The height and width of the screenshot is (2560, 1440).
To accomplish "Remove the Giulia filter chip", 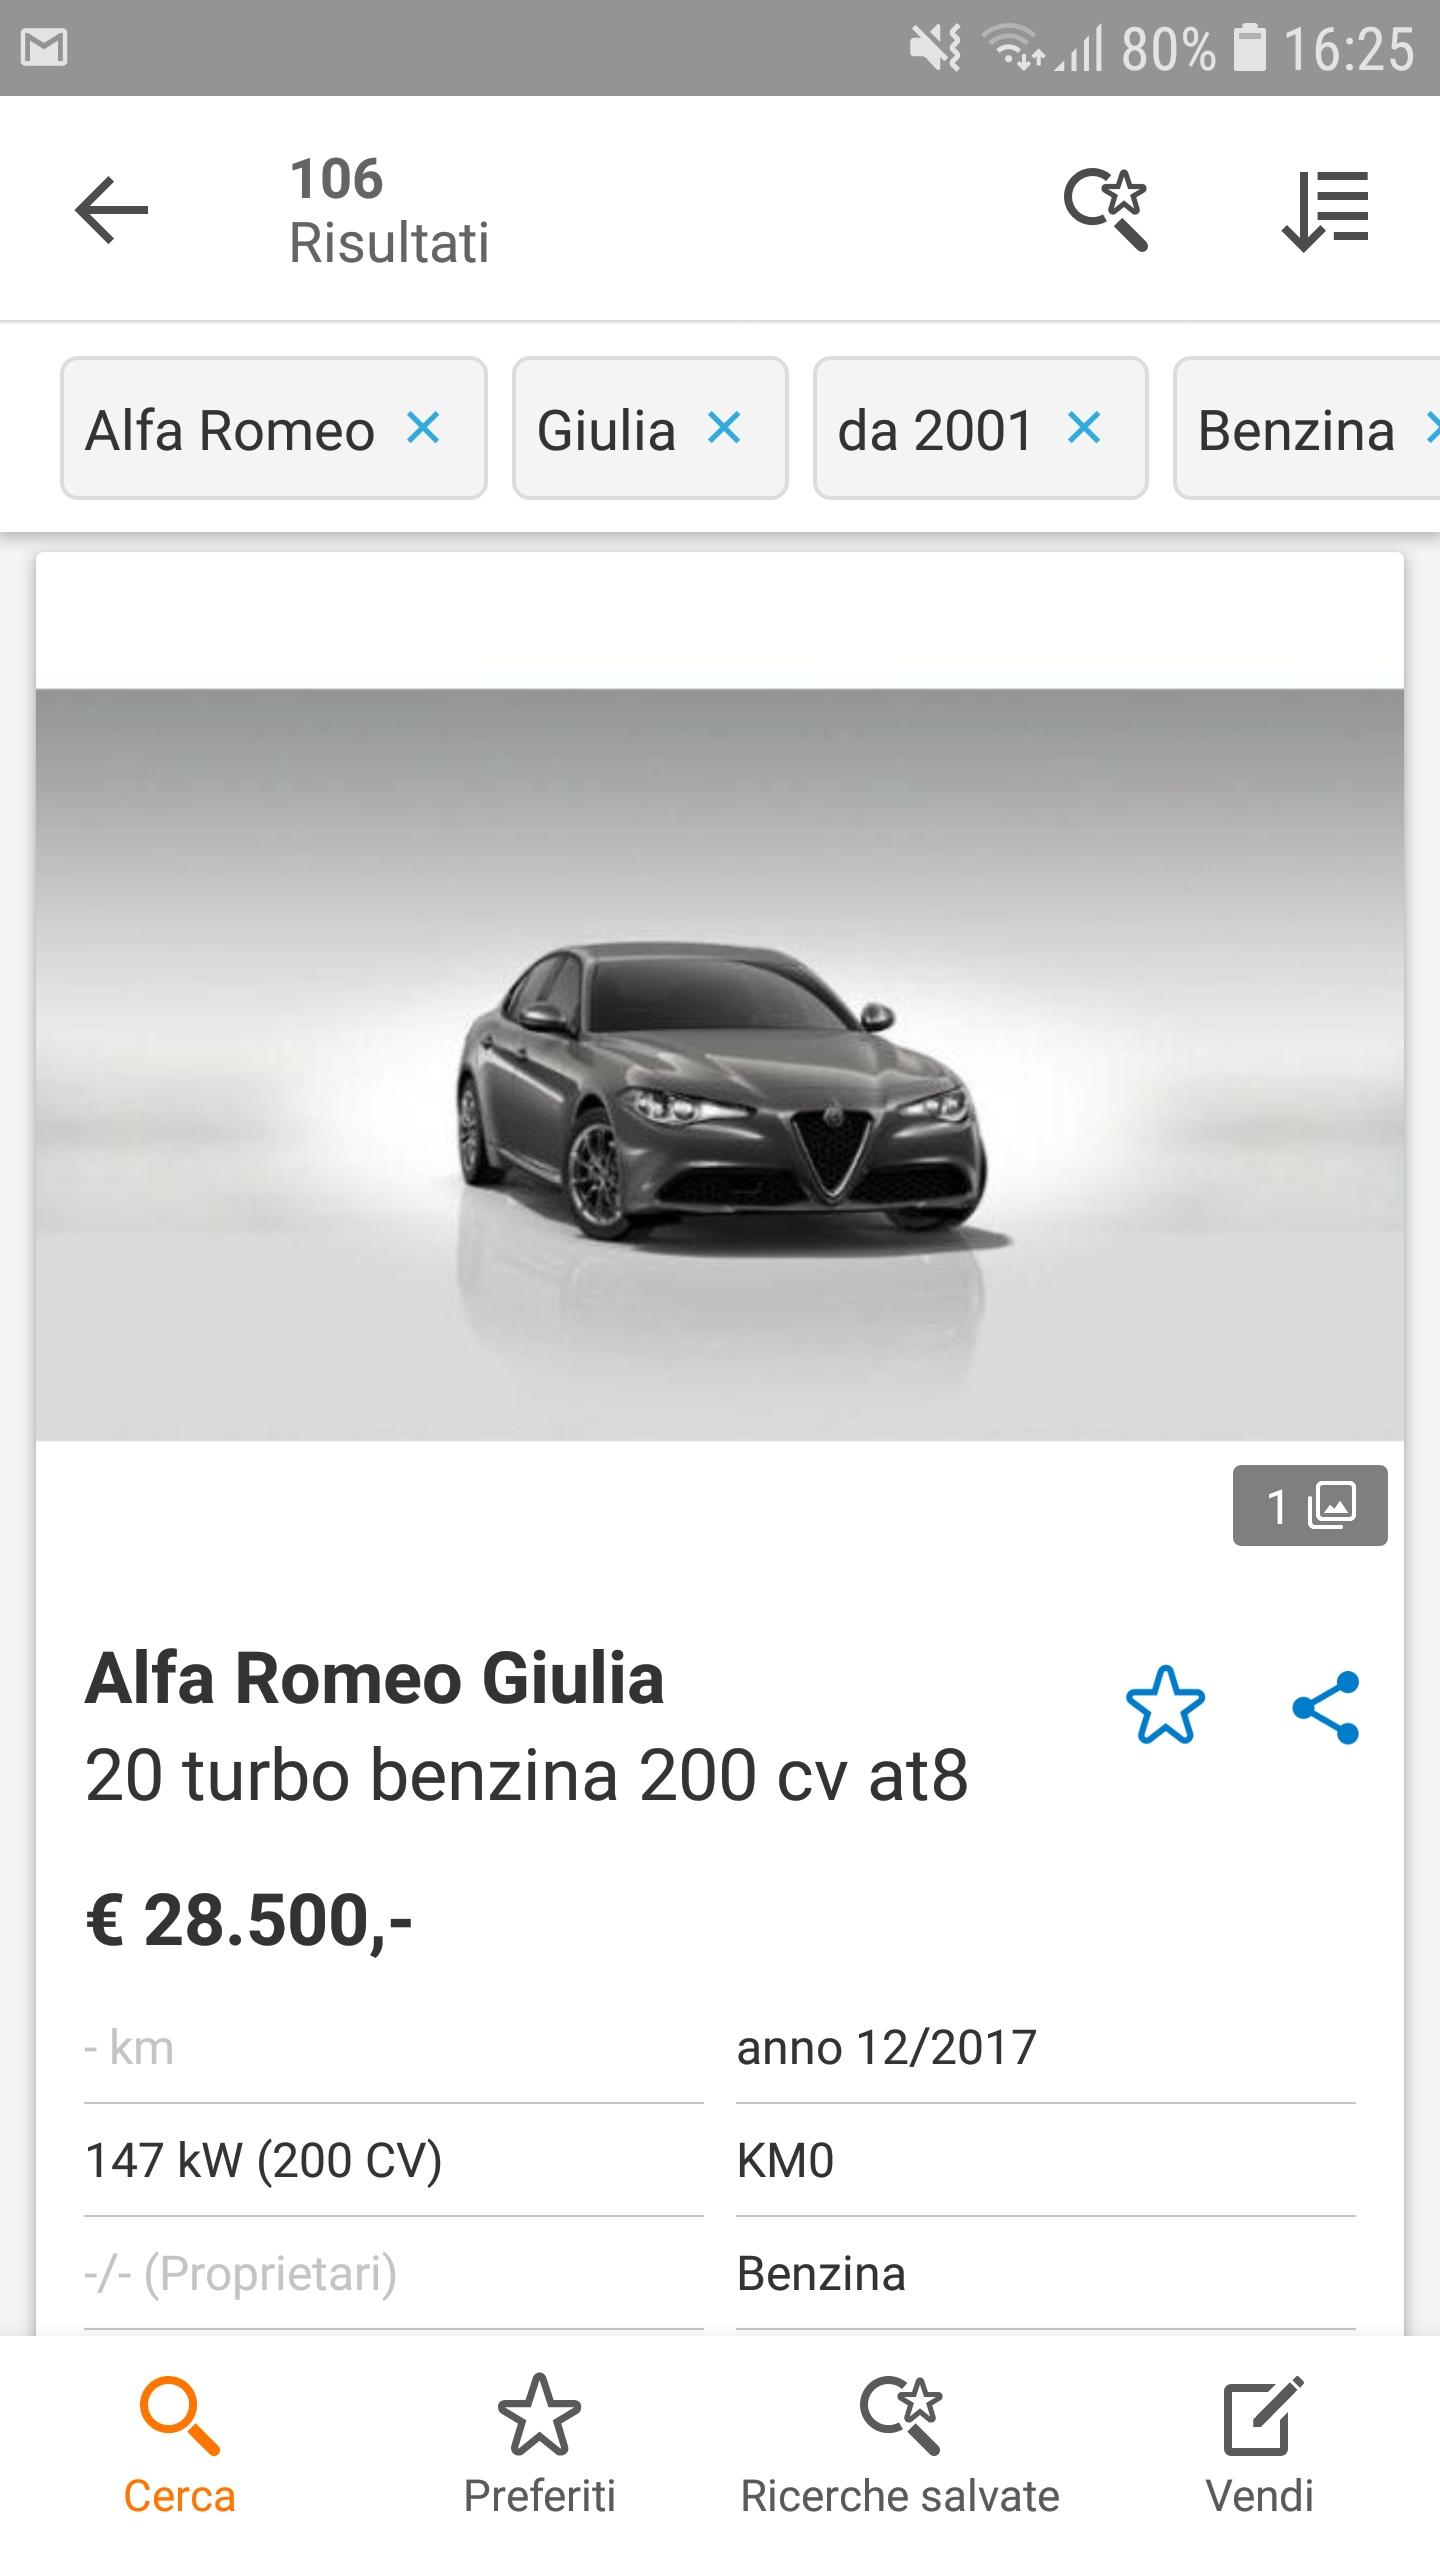I will point(724,428).
